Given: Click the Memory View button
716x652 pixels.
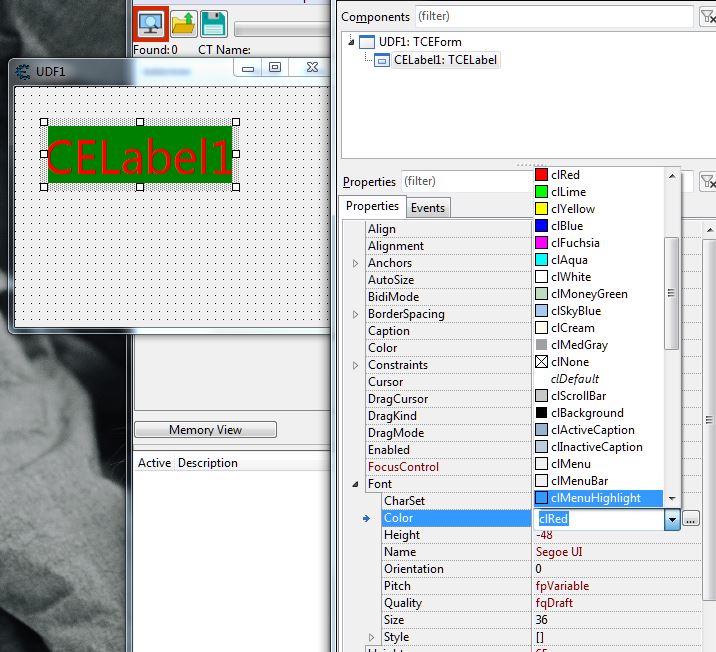Looking at the screenshot, I should click(x=205, y=430).
